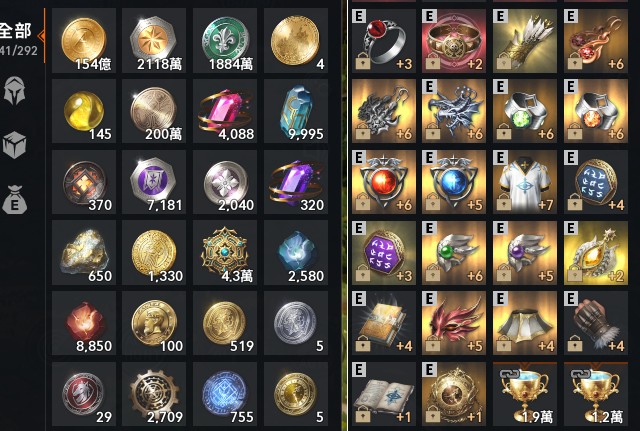Click the white robe armor +7
Image resolution: width=640 pixels, height=431 pixels.
point(525,182)
